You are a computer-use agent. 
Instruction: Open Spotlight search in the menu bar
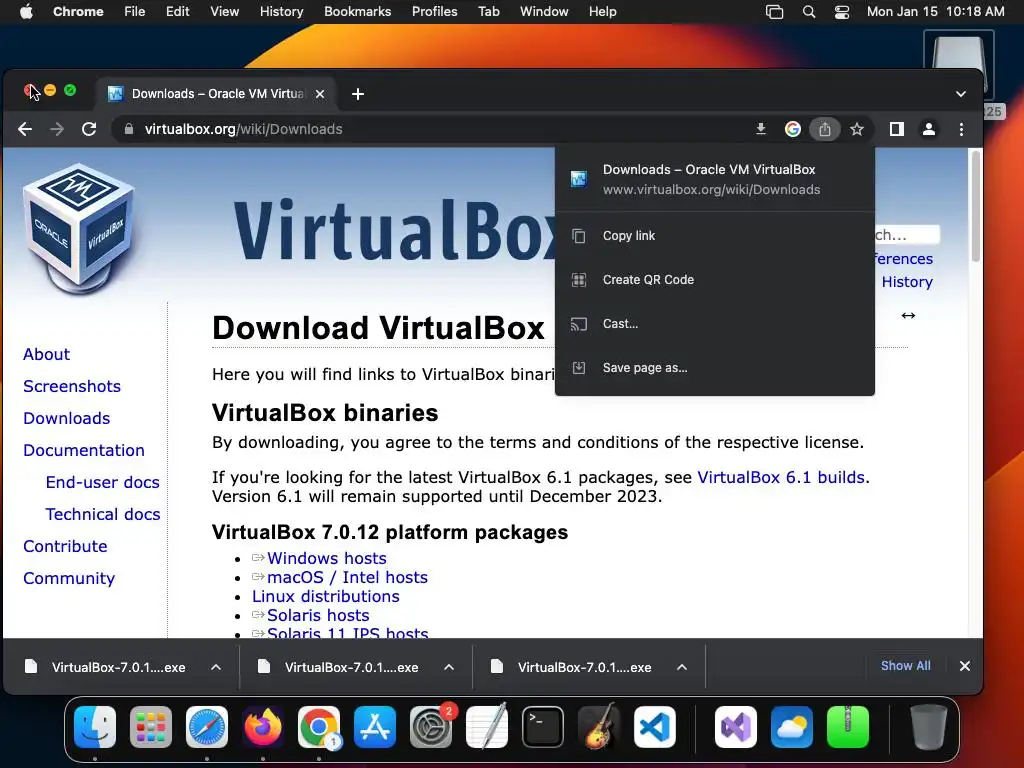[x=808, y=12]
